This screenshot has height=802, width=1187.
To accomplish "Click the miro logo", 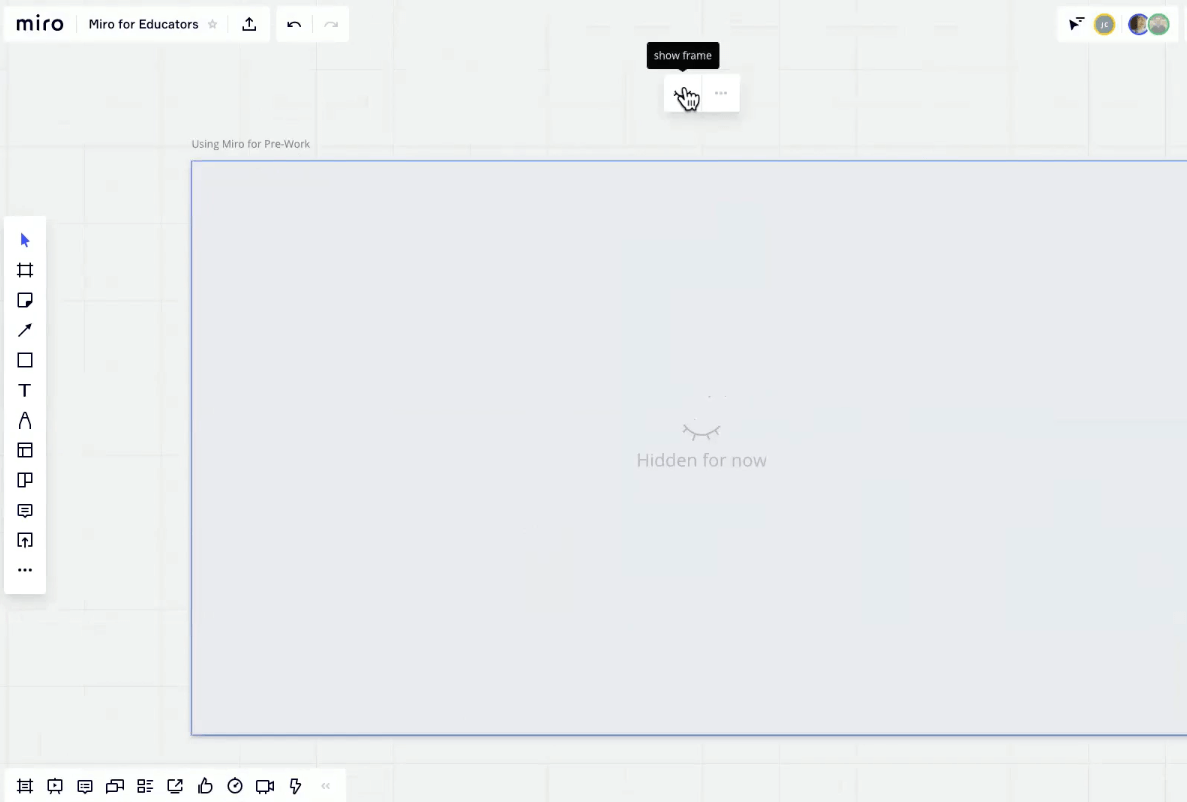I will [40, 24].
